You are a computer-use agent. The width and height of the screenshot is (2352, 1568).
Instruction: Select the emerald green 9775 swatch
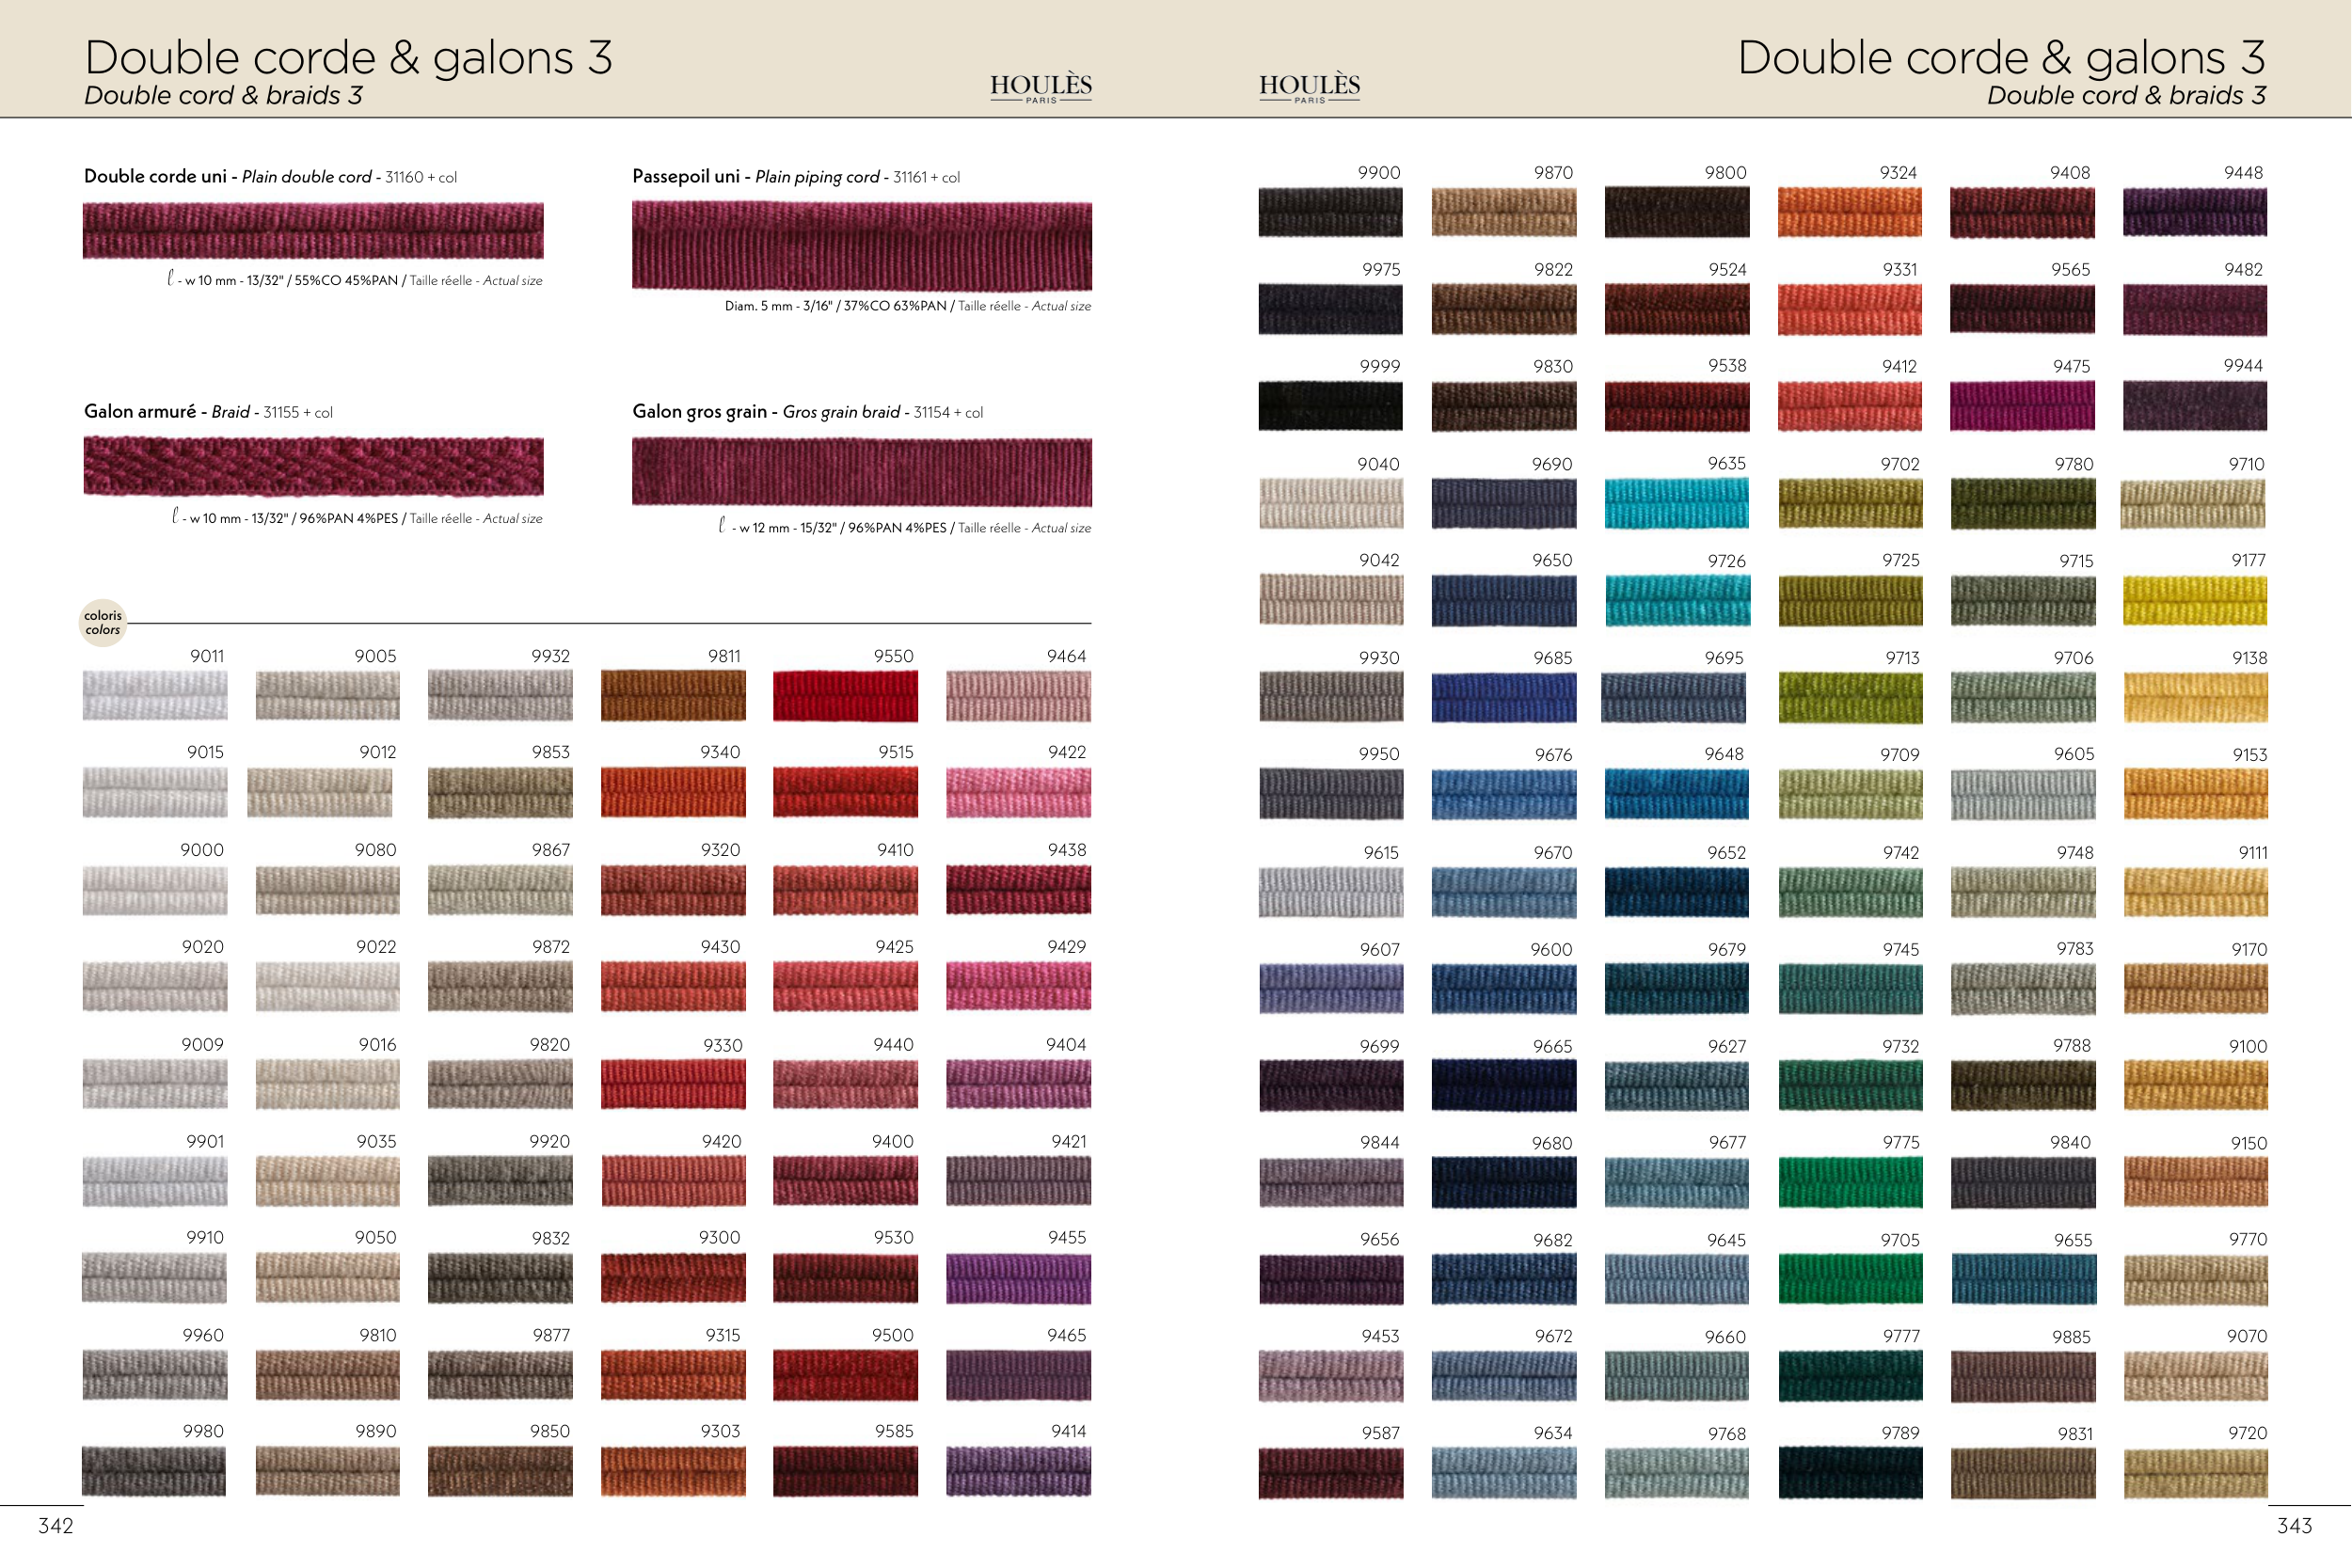point(1849,1183)
